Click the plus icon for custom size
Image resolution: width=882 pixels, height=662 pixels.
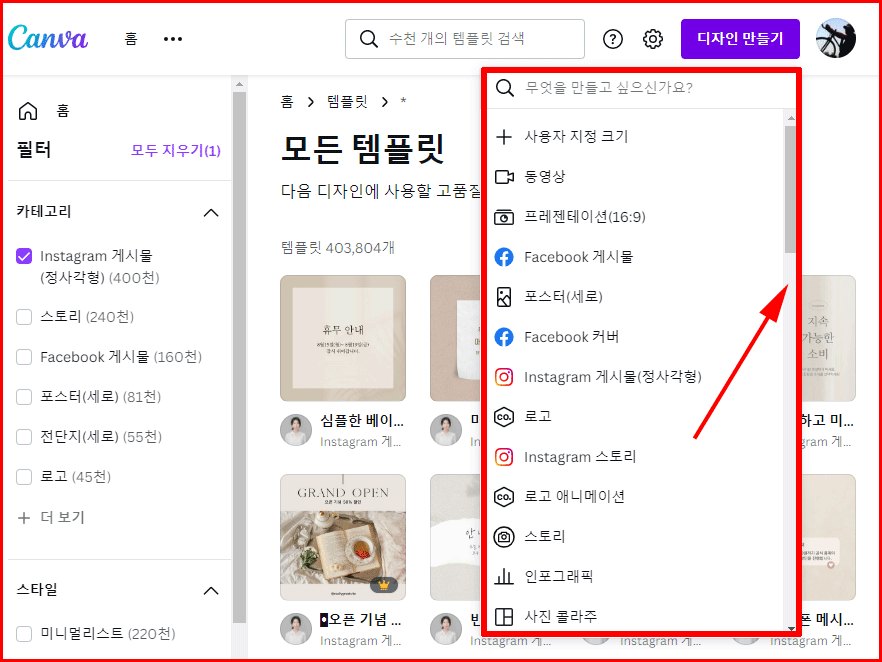point(504,137)
